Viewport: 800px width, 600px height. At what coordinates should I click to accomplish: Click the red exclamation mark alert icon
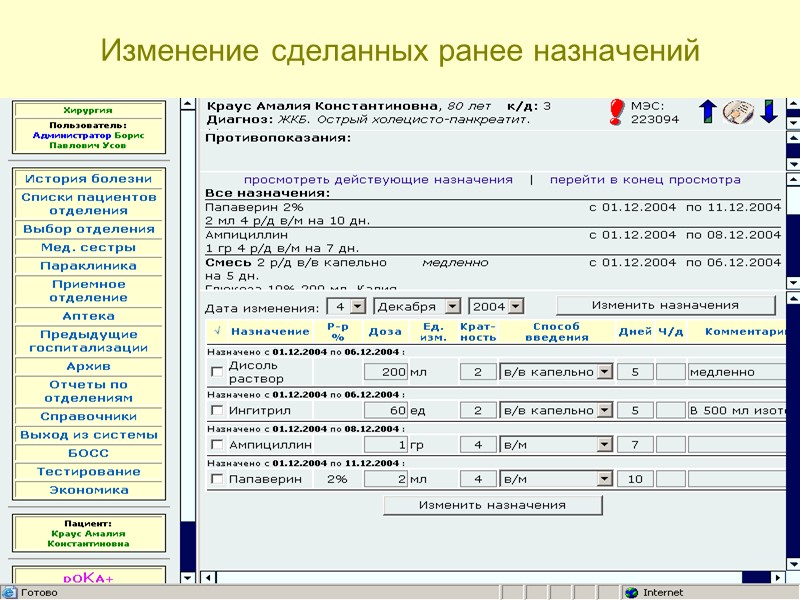tap(616, 112)
